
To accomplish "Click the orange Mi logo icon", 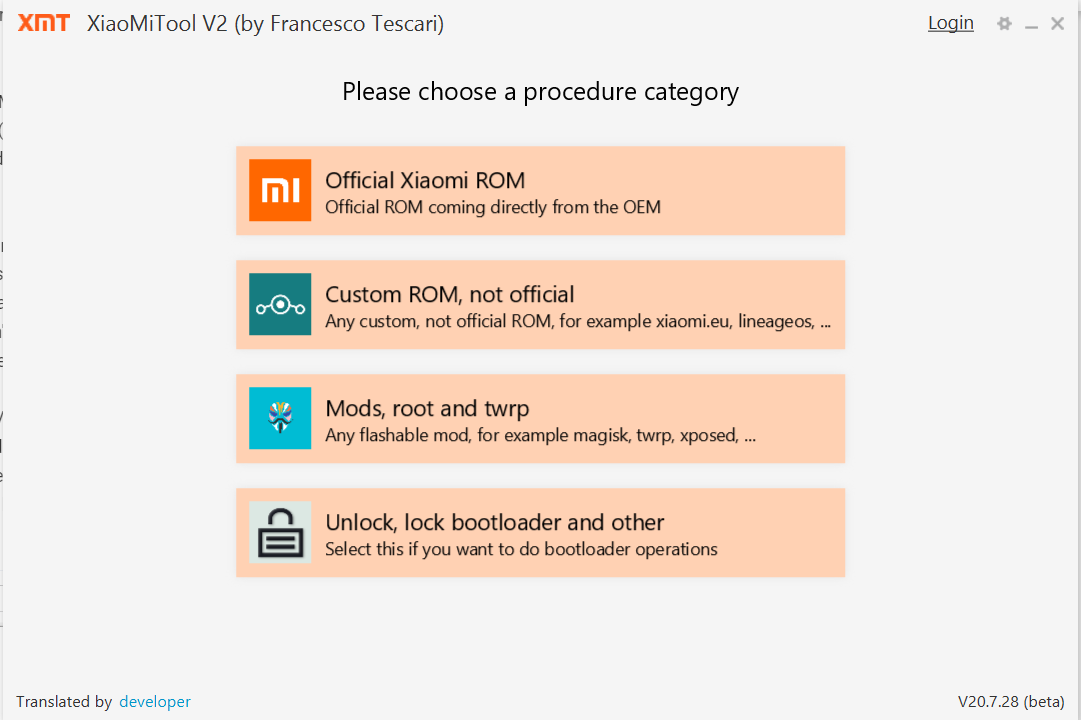I will click(280, 190).
